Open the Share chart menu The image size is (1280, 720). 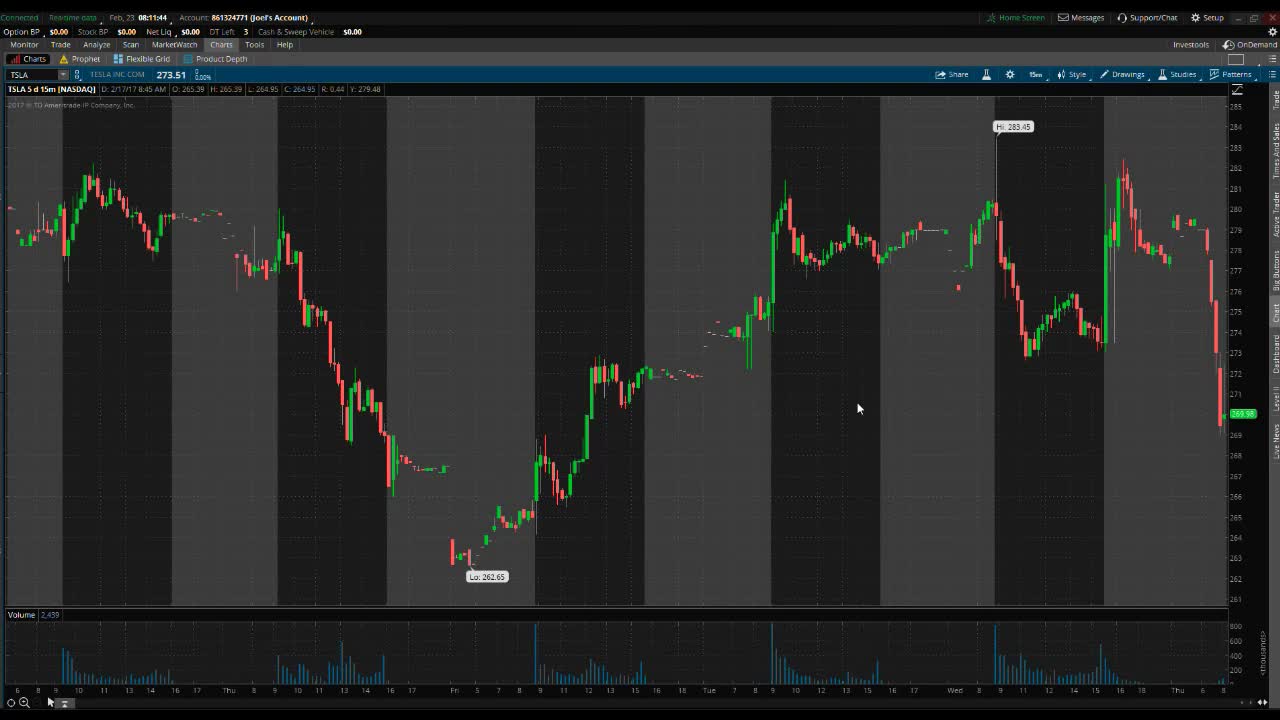coord(951,74)
